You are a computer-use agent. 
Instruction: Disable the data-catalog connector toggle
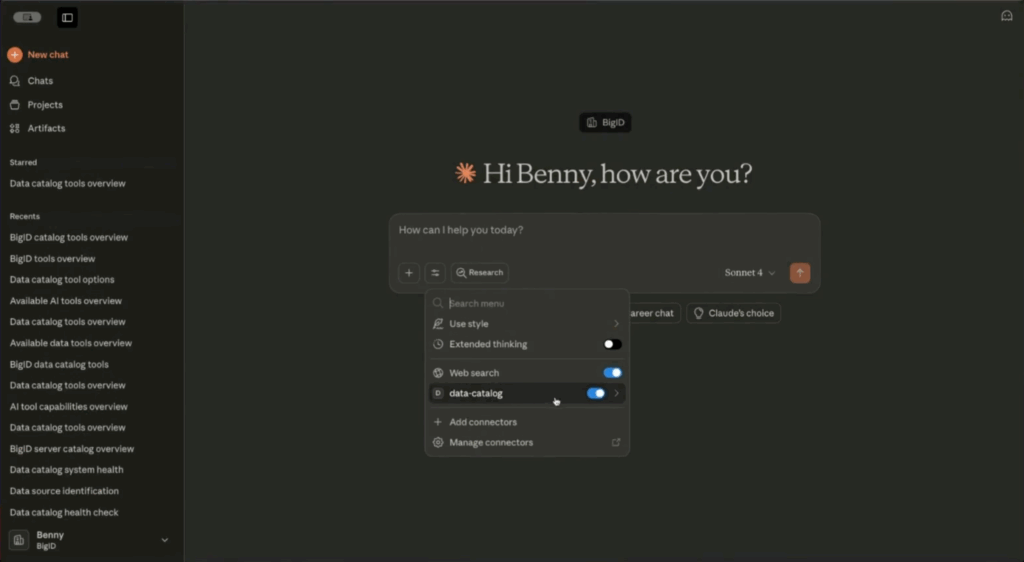click(x=596, y=393)
